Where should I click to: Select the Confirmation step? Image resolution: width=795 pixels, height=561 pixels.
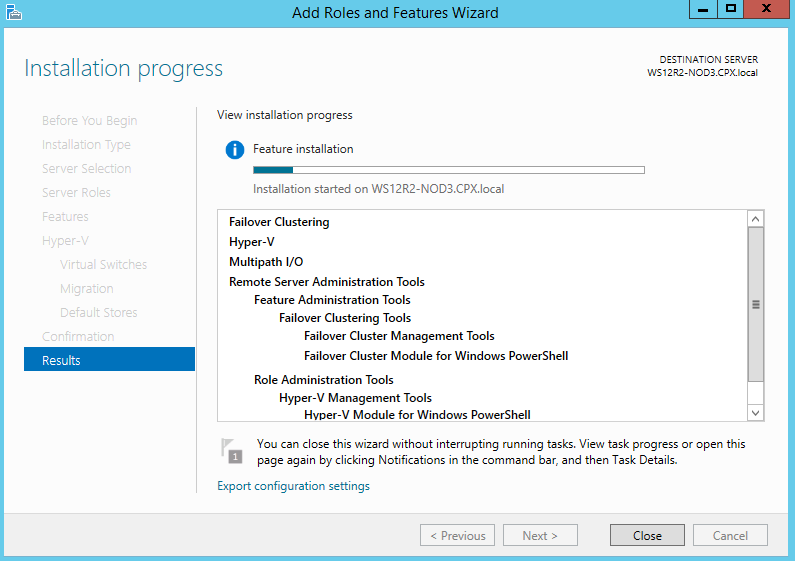78,336
